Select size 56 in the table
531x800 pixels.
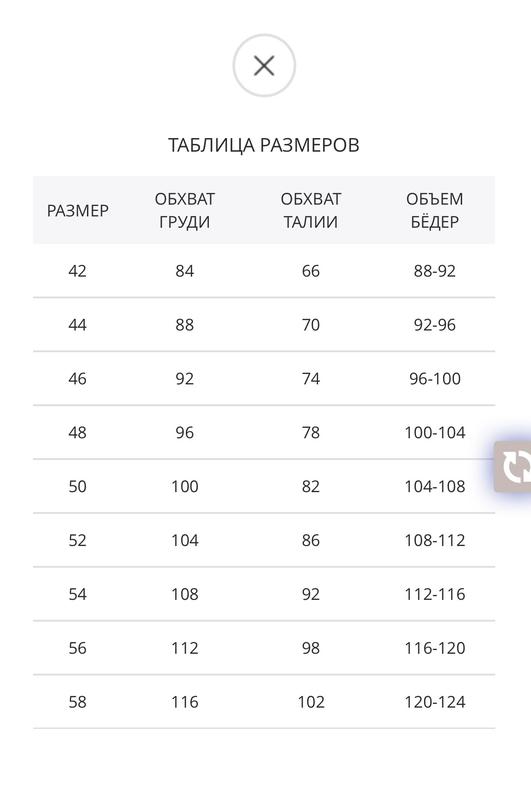tap(78, 648)
